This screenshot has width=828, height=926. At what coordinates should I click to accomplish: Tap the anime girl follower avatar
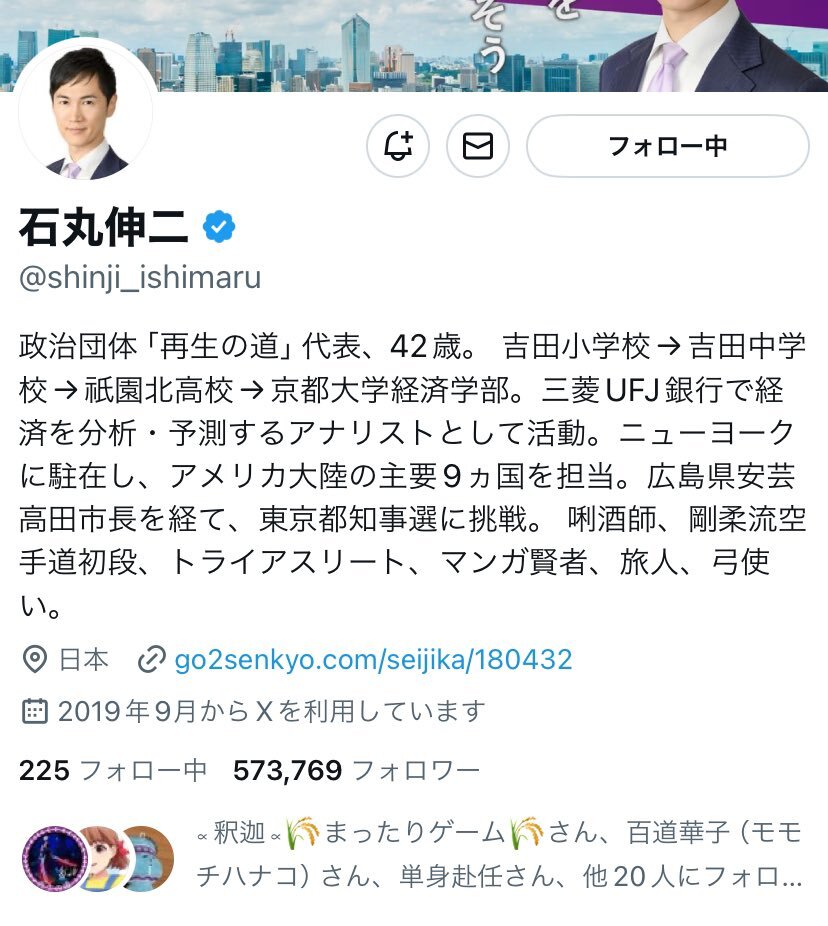[x=100, y=858]
